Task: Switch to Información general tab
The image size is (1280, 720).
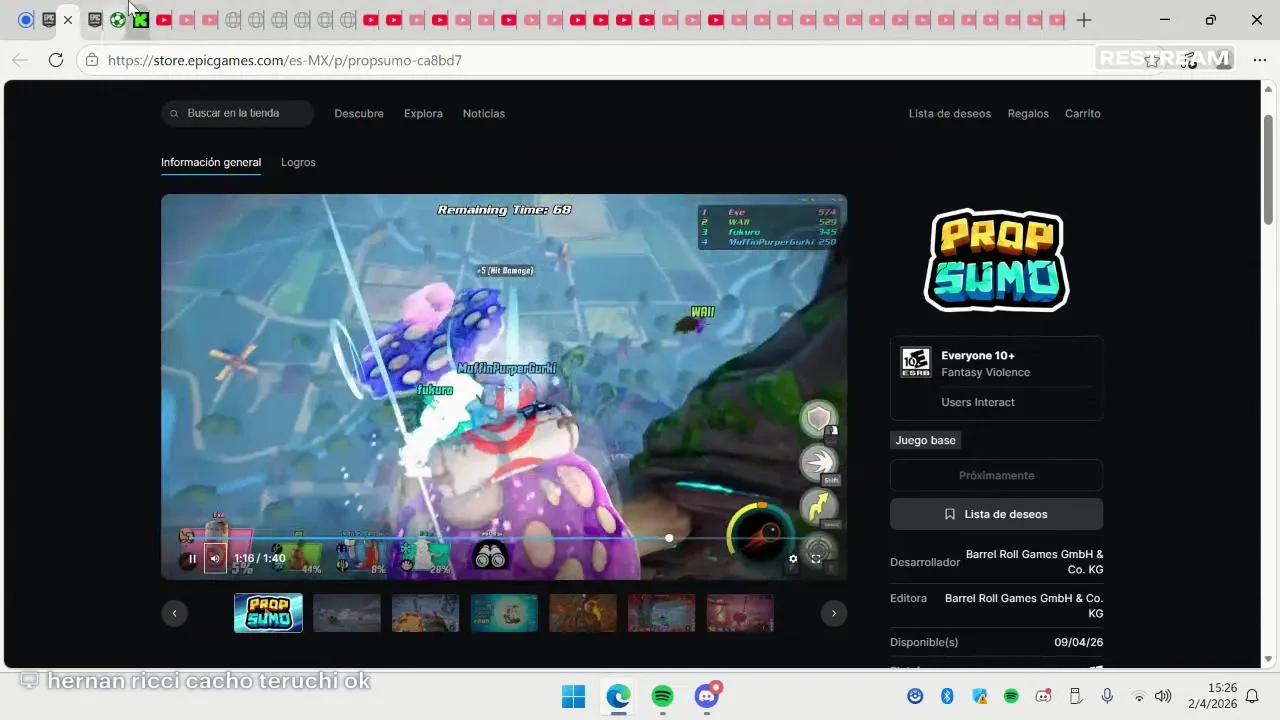Action: 211,162
